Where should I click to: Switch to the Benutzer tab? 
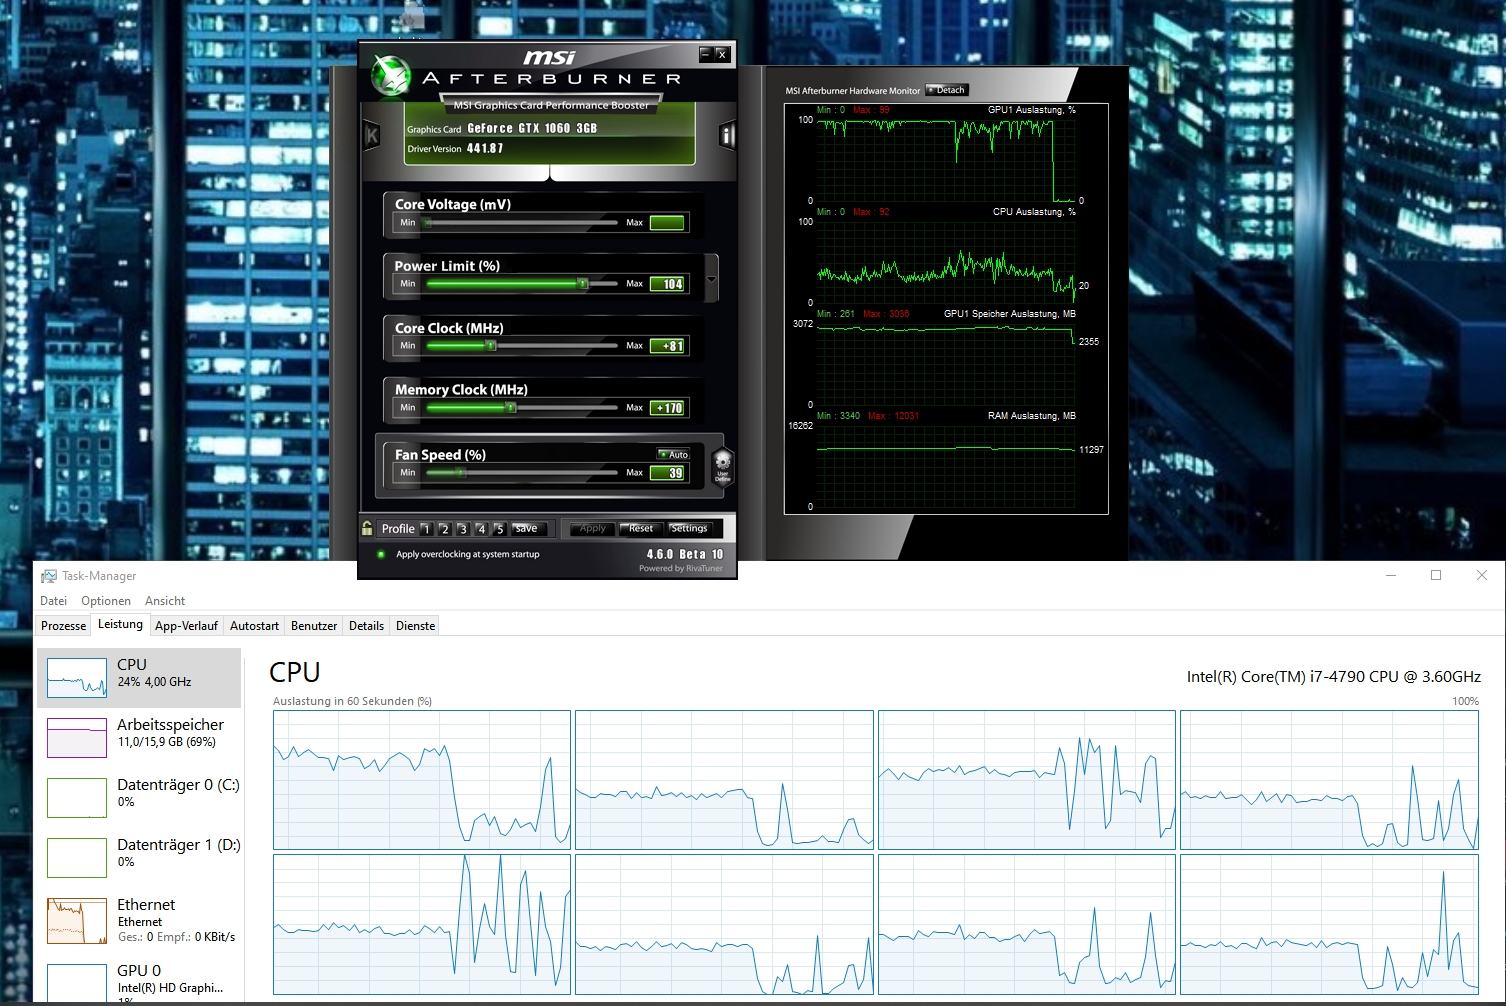pos(314,626)
